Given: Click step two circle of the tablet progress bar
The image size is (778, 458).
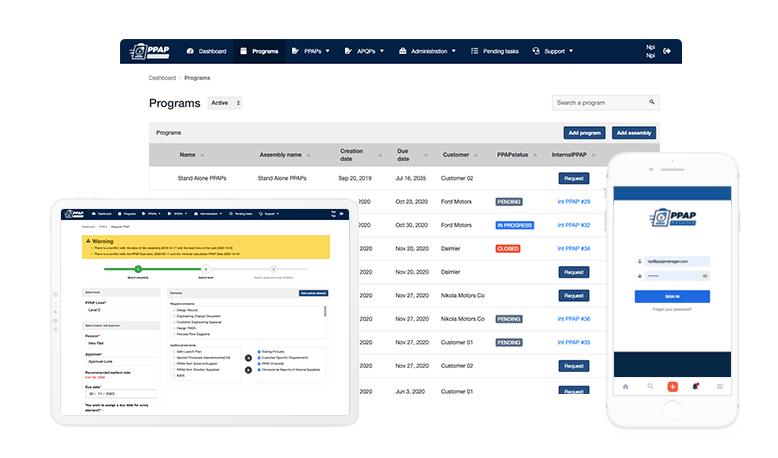Looking at the screenshot, I should [205, 269].
